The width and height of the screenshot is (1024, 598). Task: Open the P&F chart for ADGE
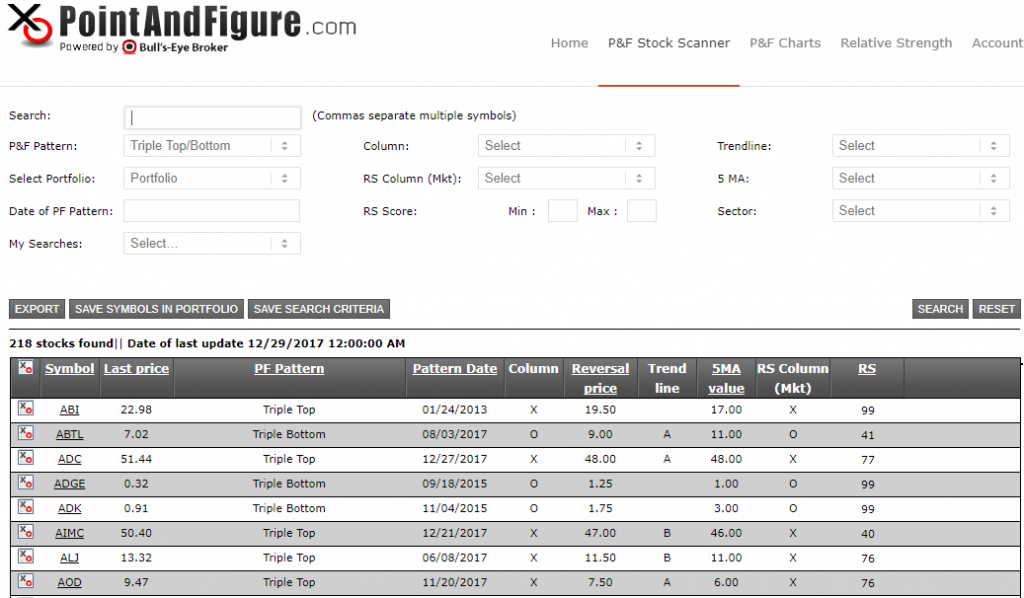coord(23,483)
